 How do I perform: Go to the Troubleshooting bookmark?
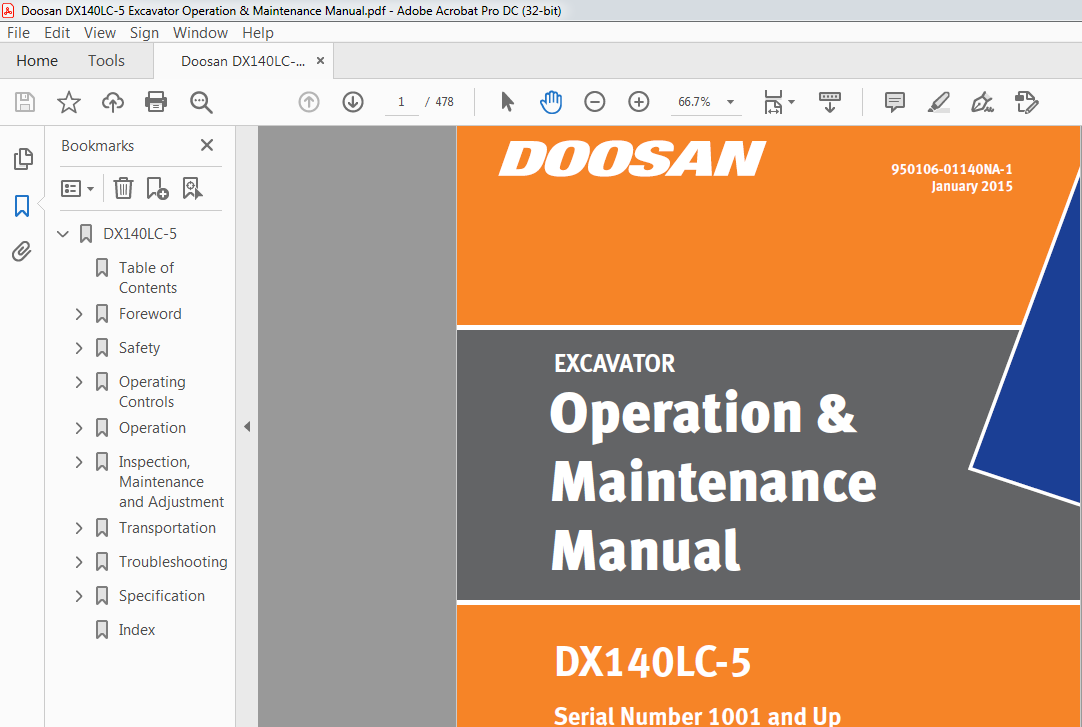tap(173, 561)
